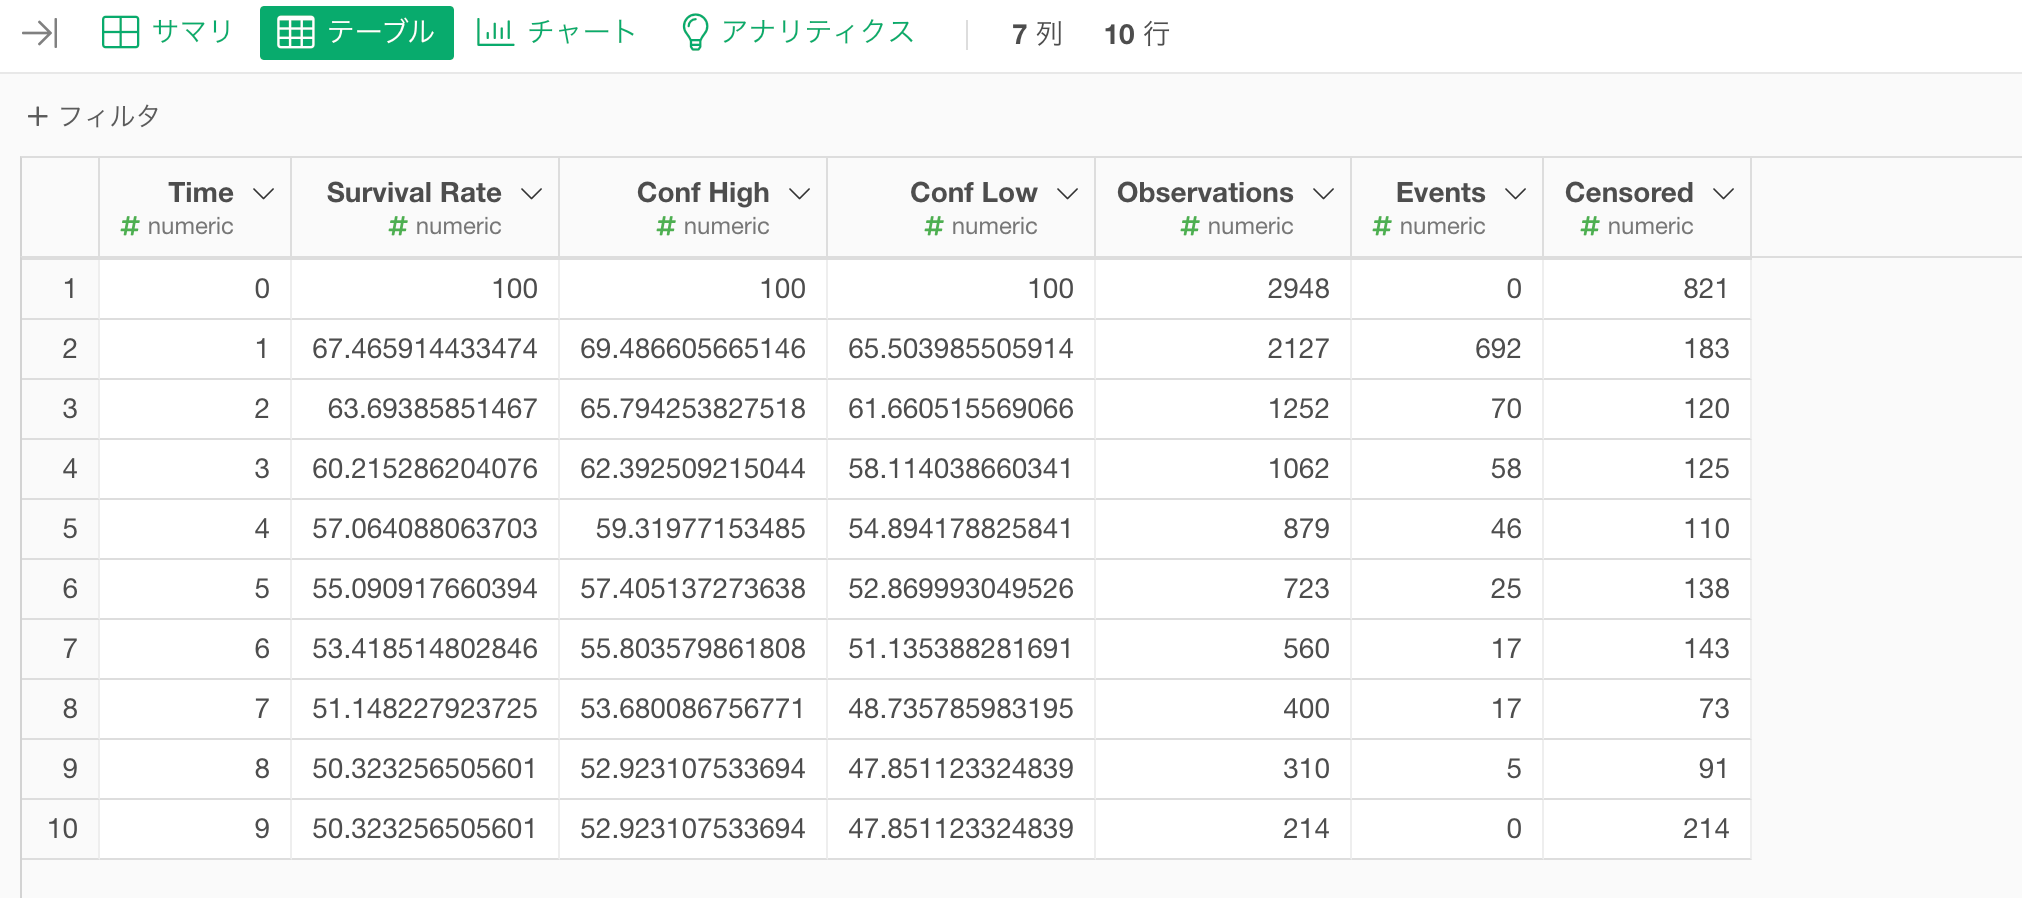Screen dimensions: 2022x898
Task: Click Survival Rate cell 67.465914433474
Action: point(425,349)
